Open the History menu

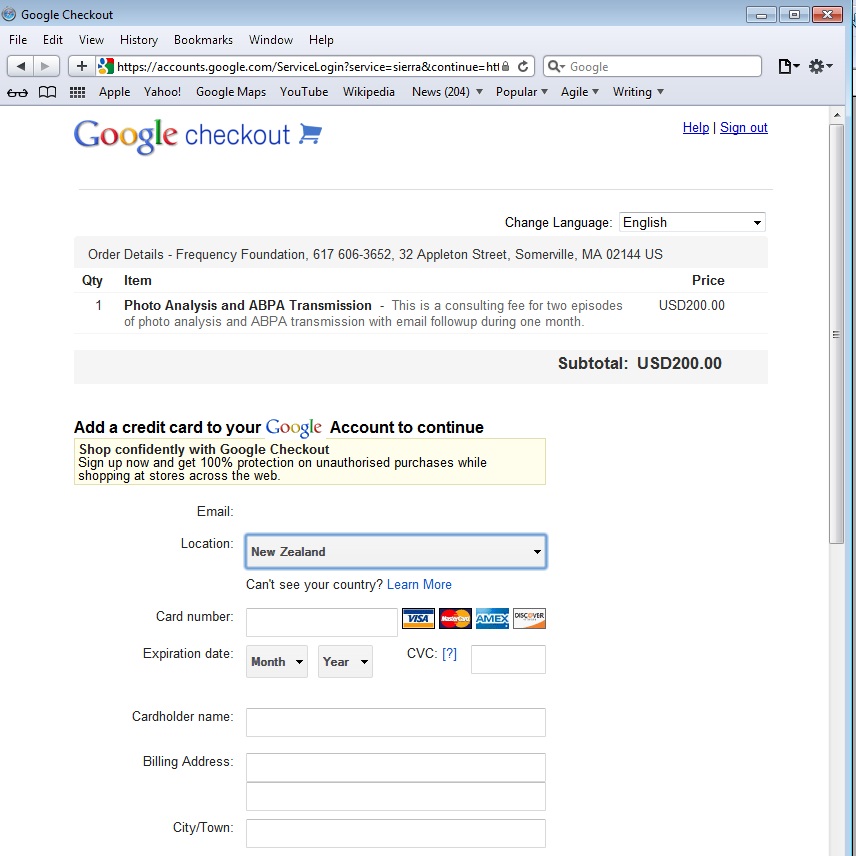click(139, 40)
